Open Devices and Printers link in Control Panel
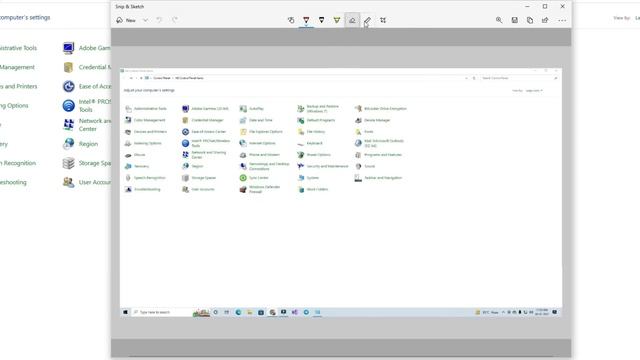The image size is (640, 360). click(18, 87)
